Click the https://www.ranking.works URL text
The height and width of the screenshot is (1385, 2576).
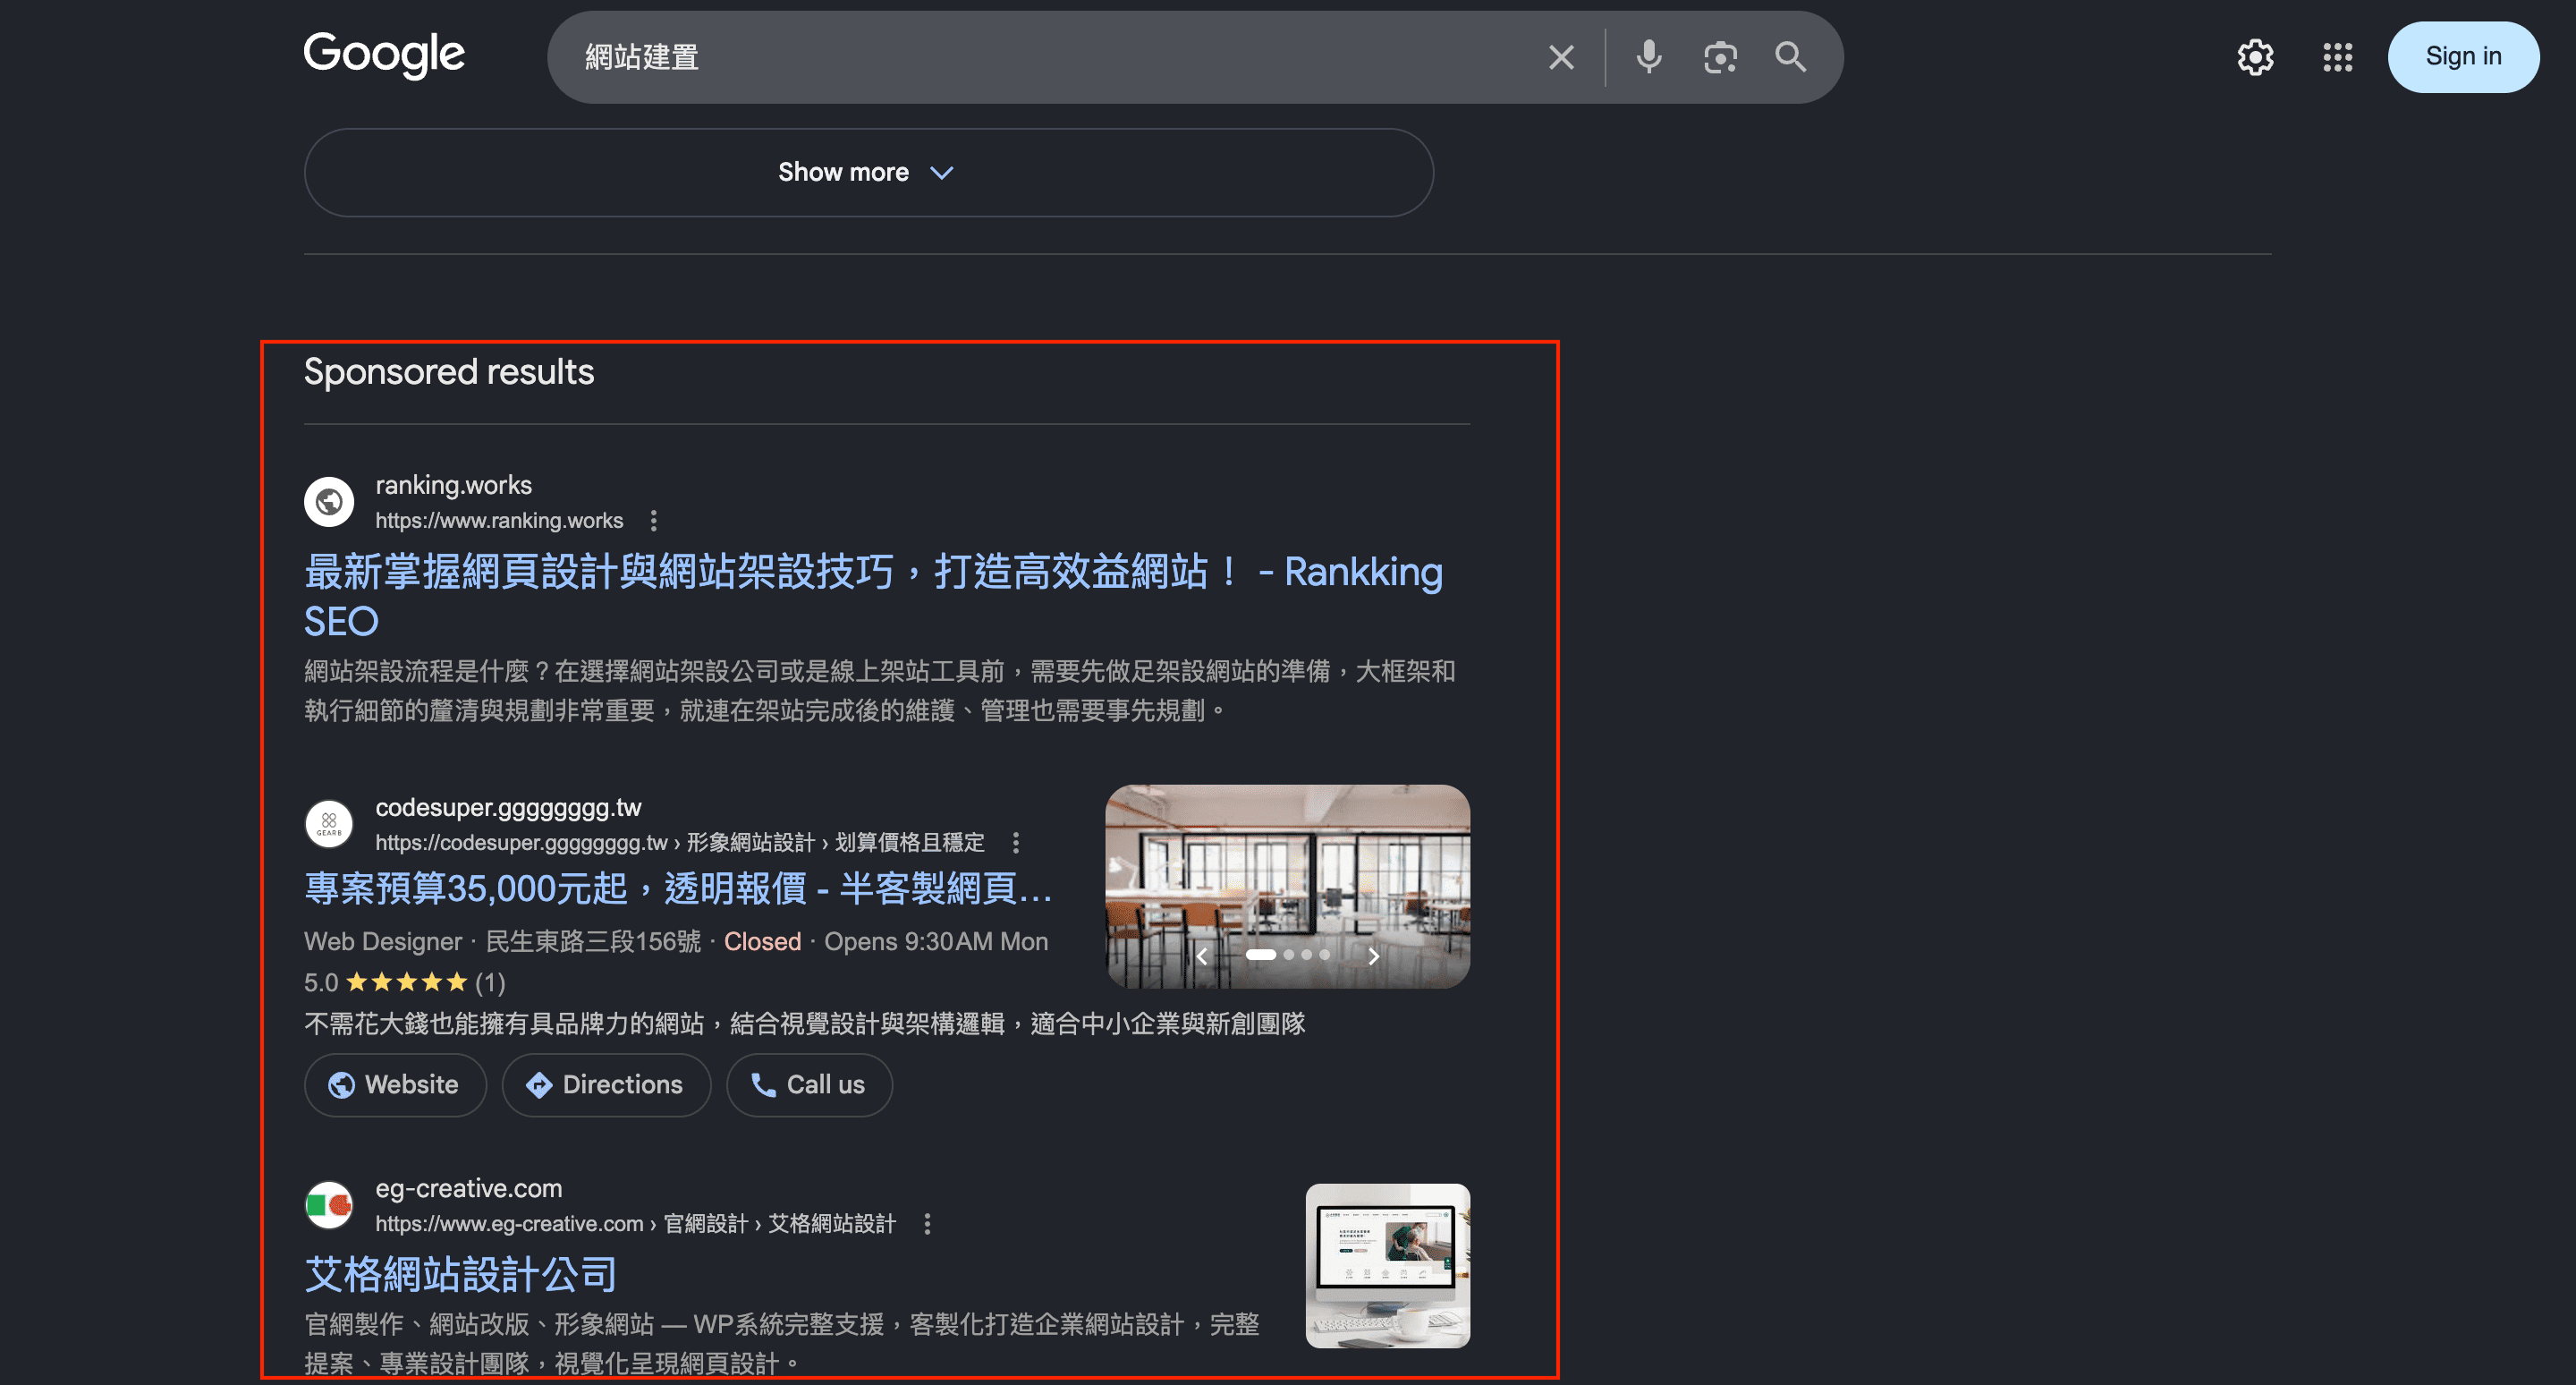pos(499,520)
